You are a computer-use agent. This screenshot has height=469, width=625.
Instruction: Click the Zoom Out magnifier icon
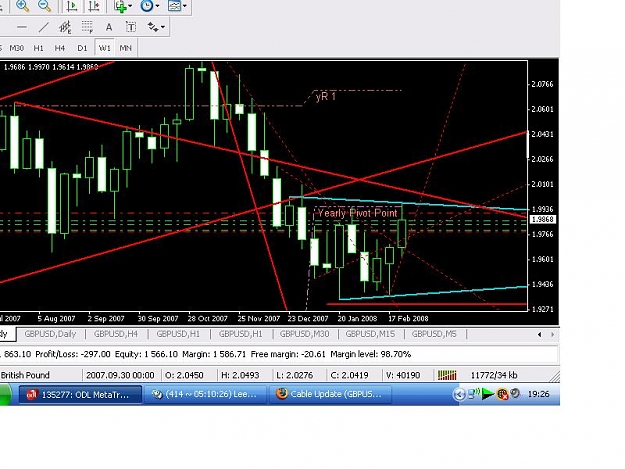click(44, 6)
